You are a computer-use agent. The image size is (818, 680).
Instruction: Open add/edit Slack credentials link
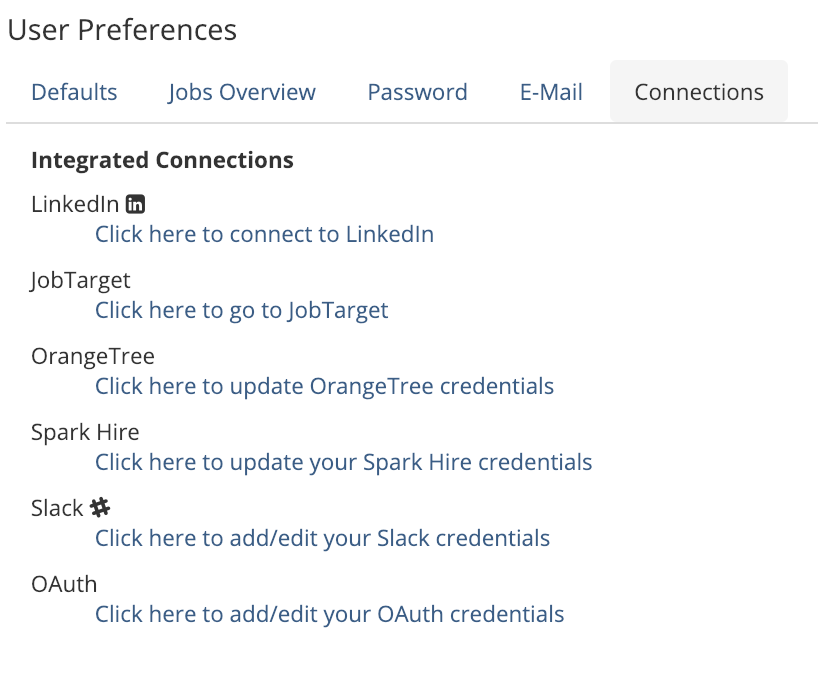click(322, 539)
